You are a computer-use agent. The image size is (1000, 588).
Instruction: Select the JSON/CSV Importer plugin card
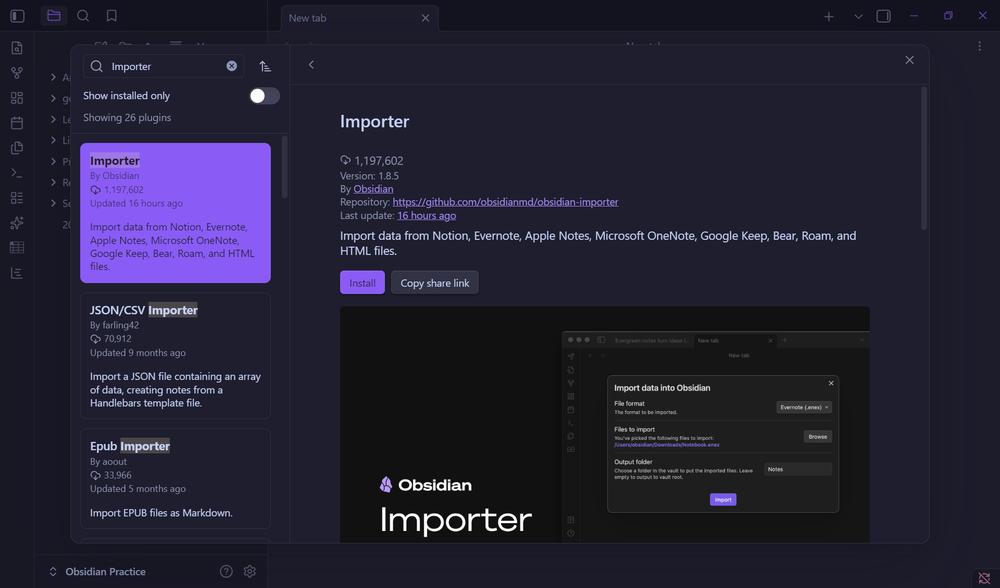[175, 356]
